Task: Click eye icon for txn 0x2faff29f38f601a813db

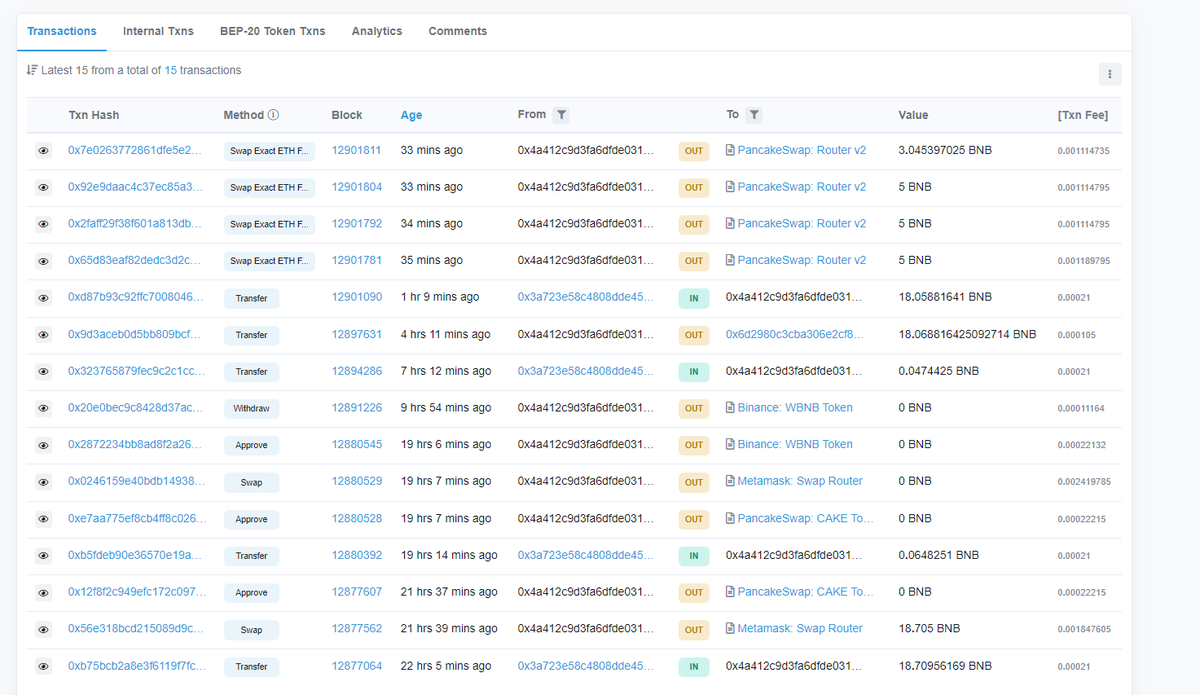Action: 43,225
